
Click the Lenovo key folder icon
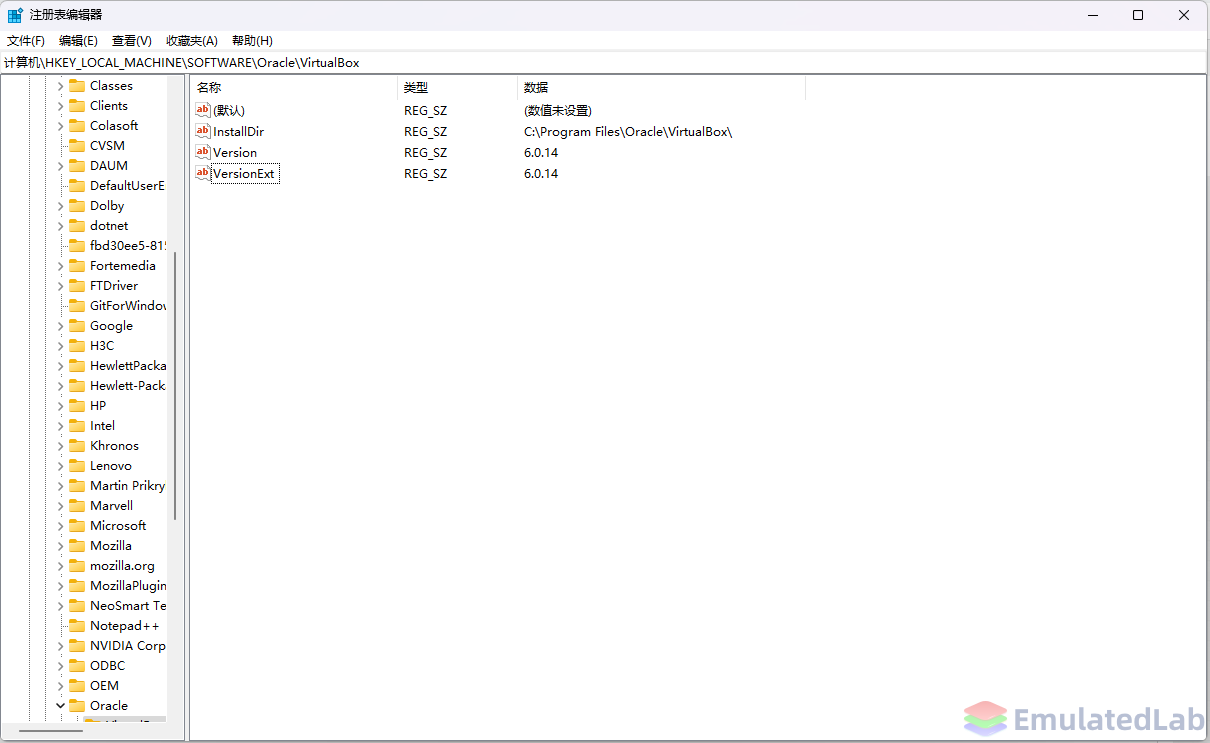click(x=77, y=466)
